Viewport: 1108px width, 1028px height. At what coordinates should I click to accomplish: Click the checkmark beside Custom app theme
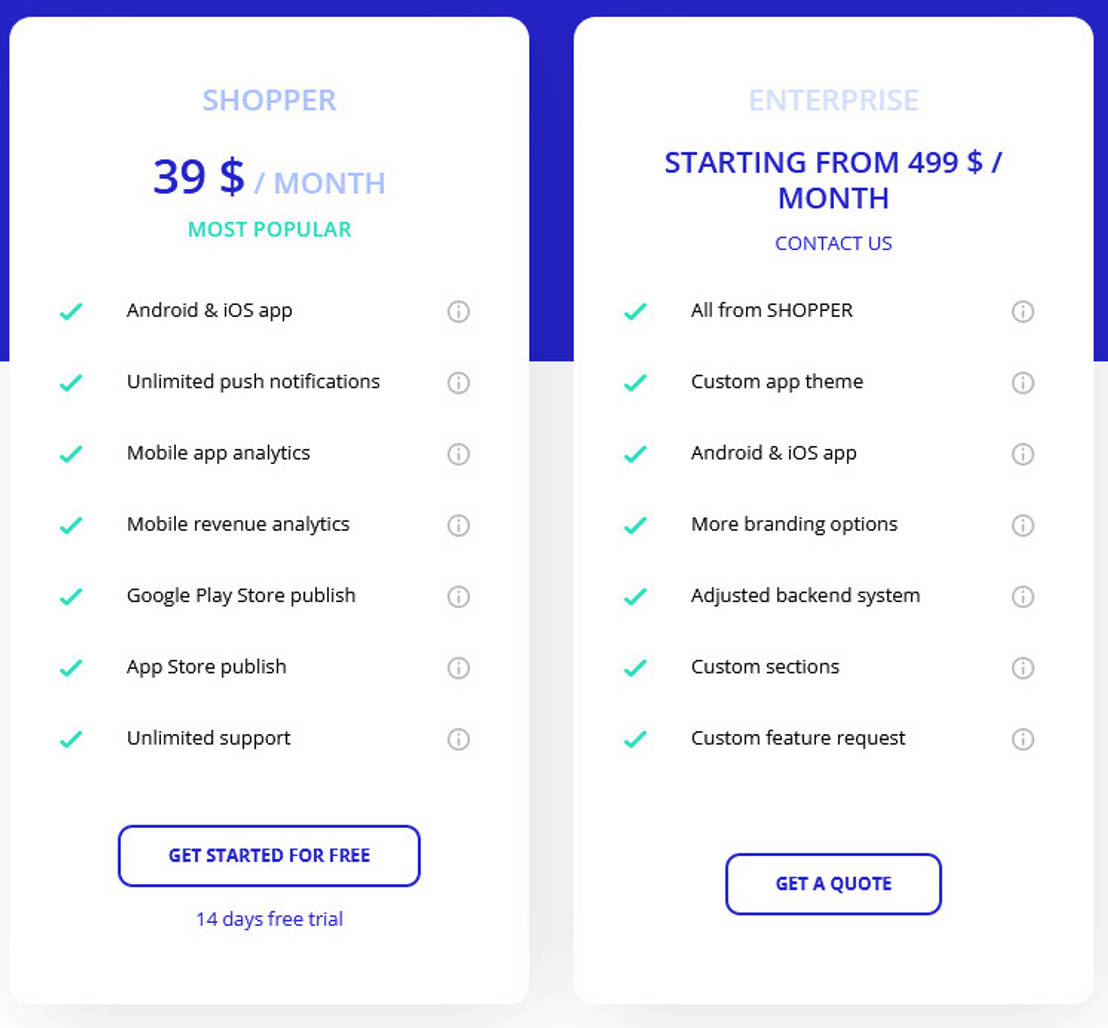(x=635, y=383)
